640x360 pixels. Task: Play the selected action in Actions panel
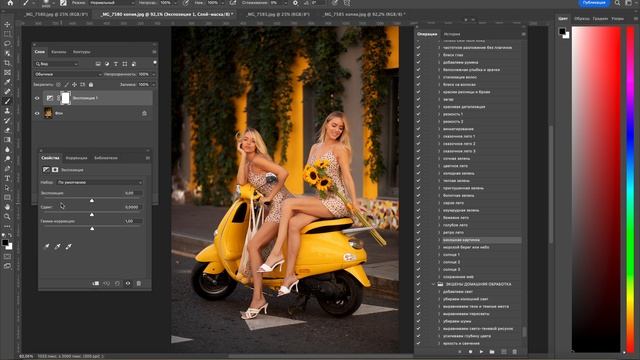pyautogui.click(x=481, y=351)
